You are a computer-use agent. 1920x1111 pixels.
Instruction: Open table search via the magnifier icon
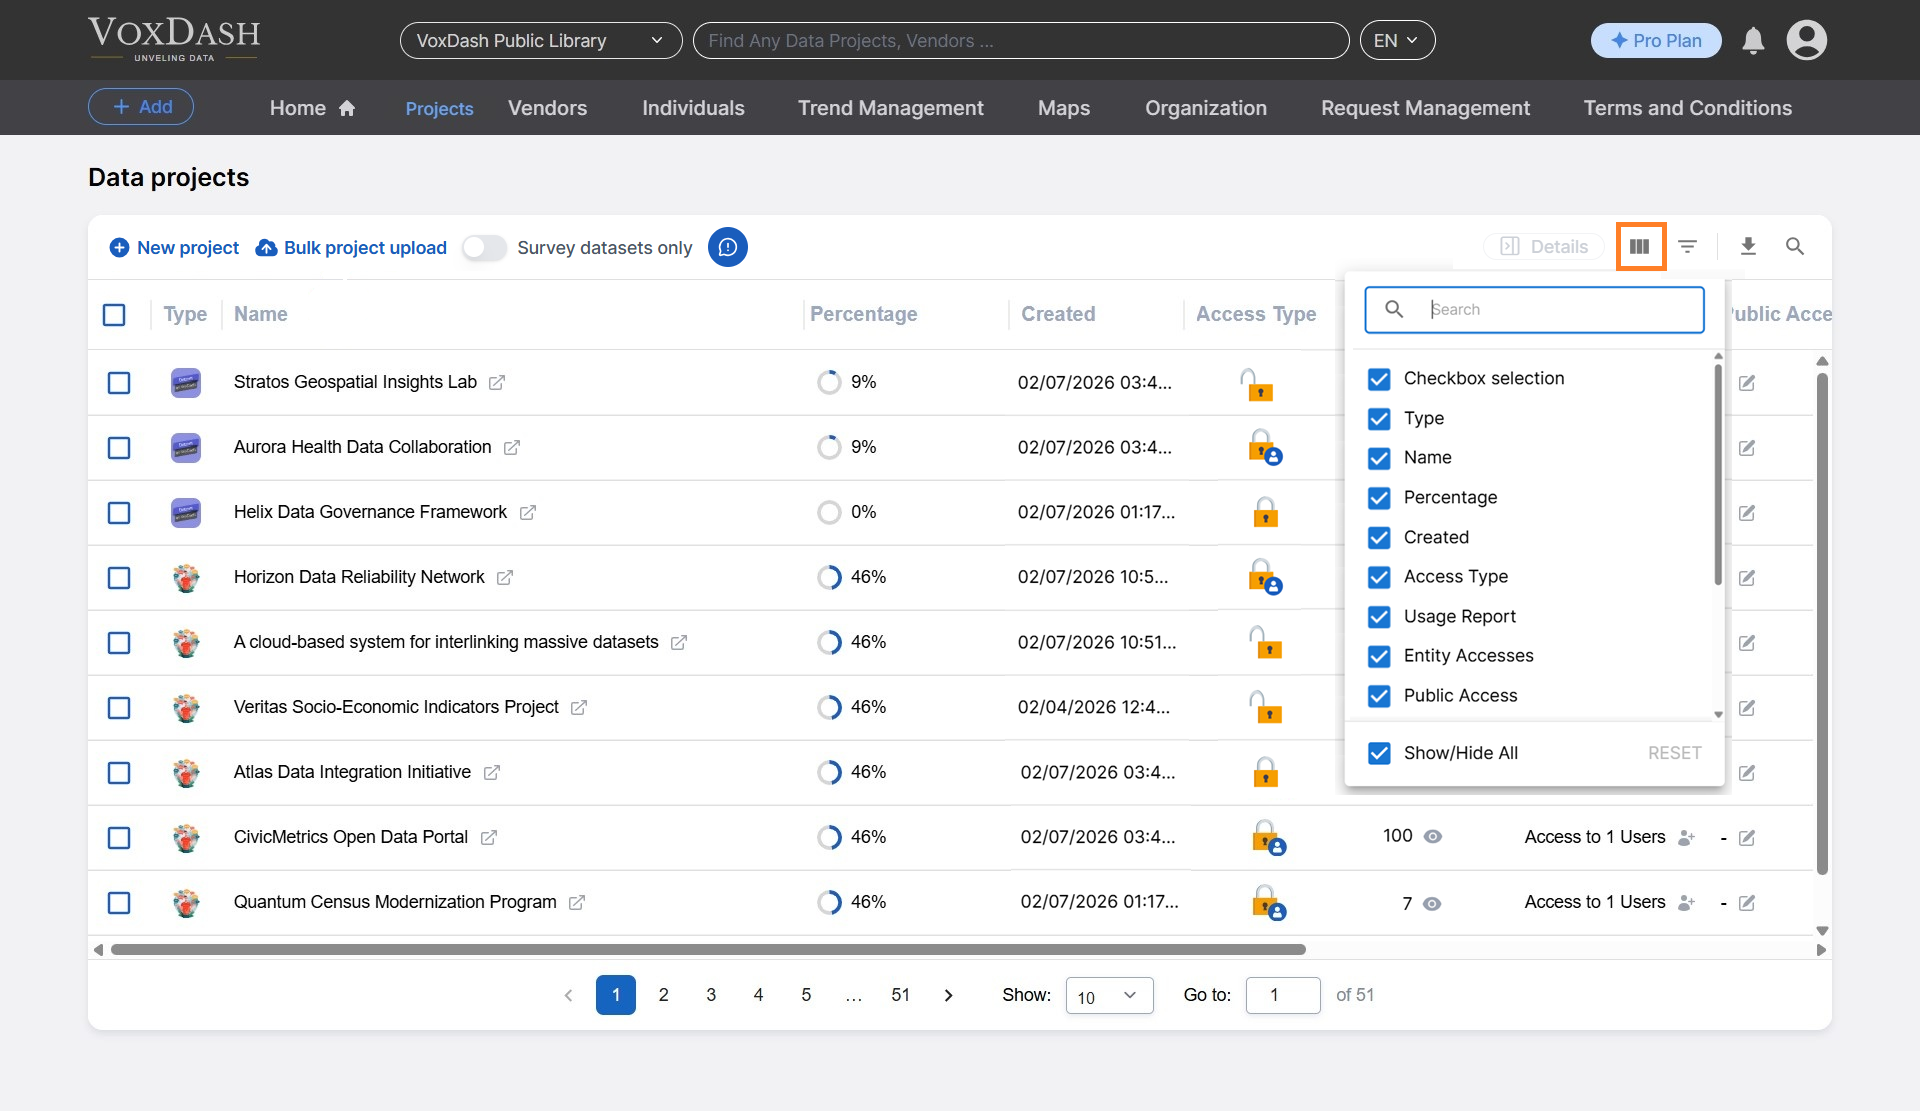(1795, 246)
